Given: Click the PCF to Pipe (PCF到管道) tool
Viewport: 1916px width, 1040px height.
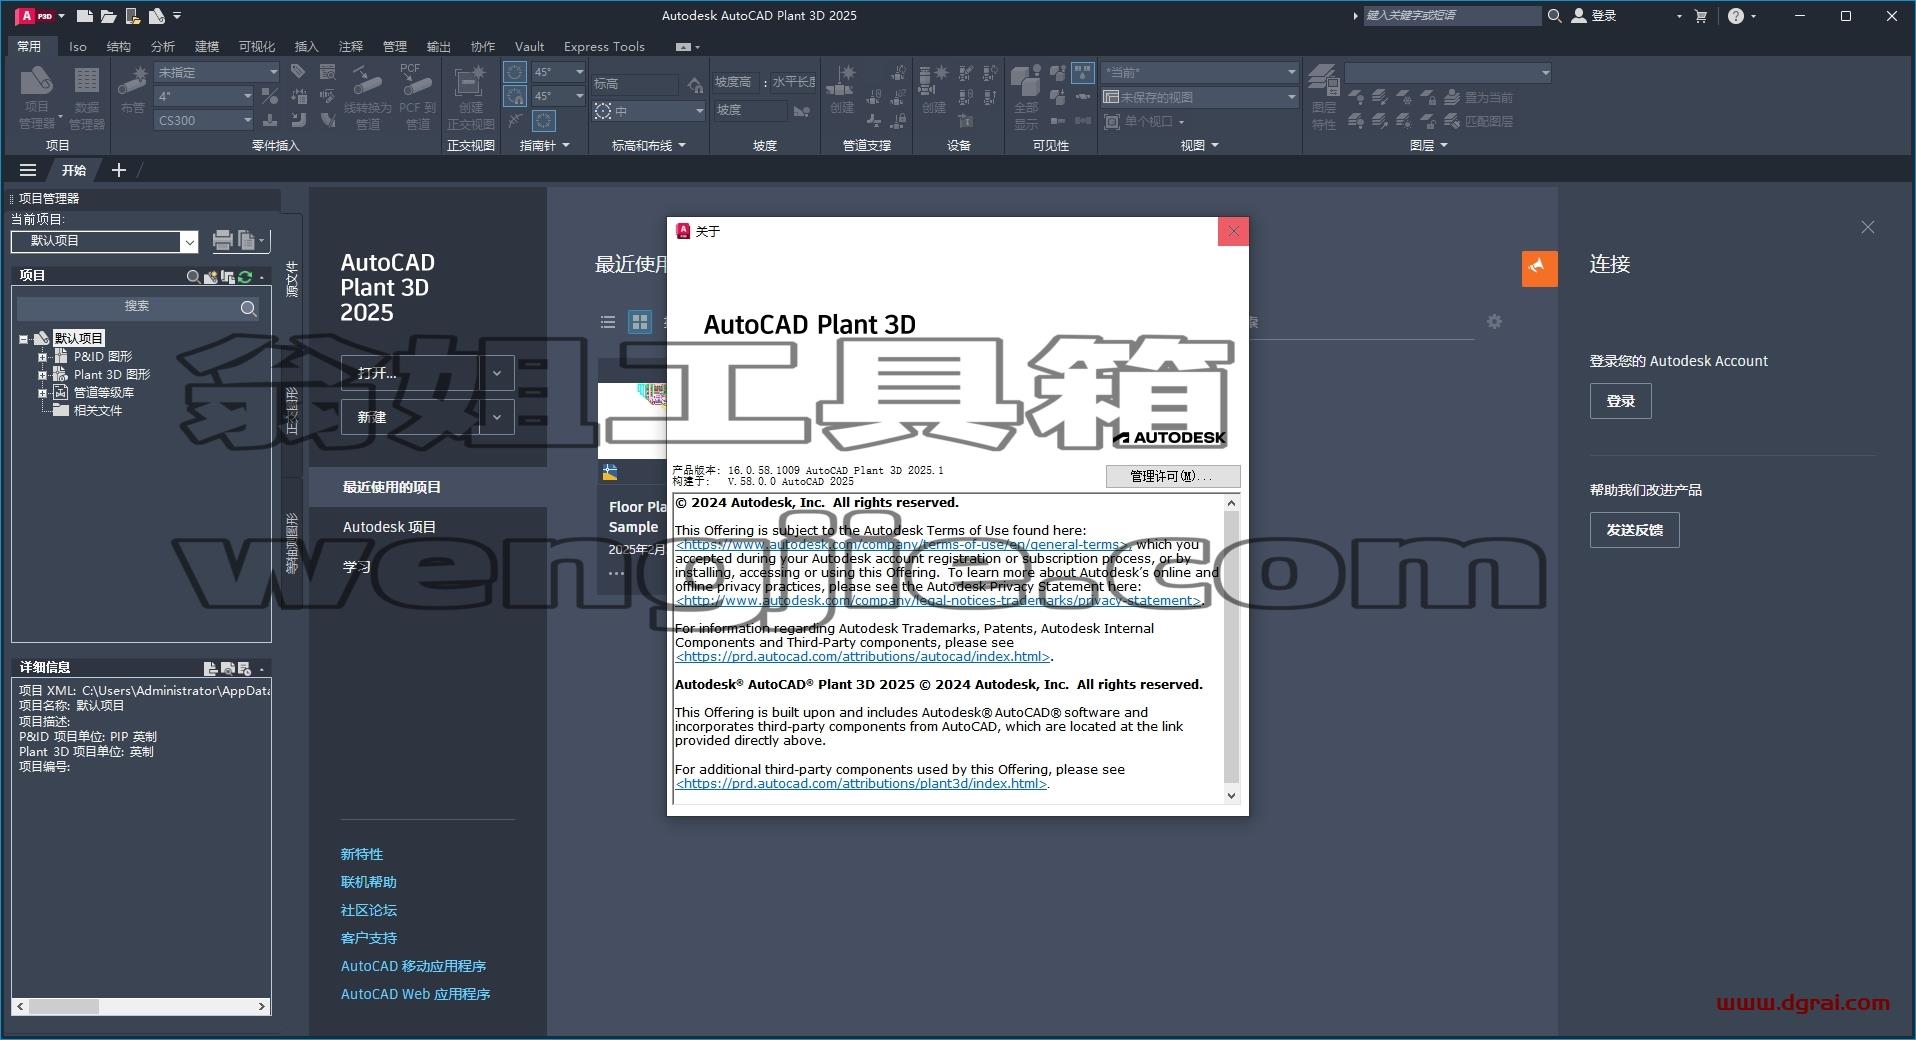Looking at the screenshot, I should (417, 97).
